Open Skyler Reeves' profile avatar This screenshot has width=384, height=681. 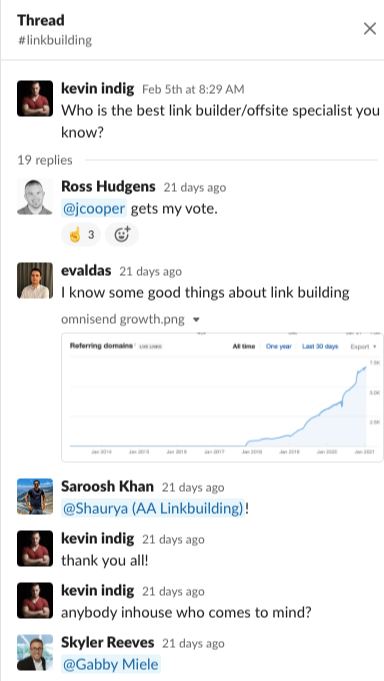(35, 652)
